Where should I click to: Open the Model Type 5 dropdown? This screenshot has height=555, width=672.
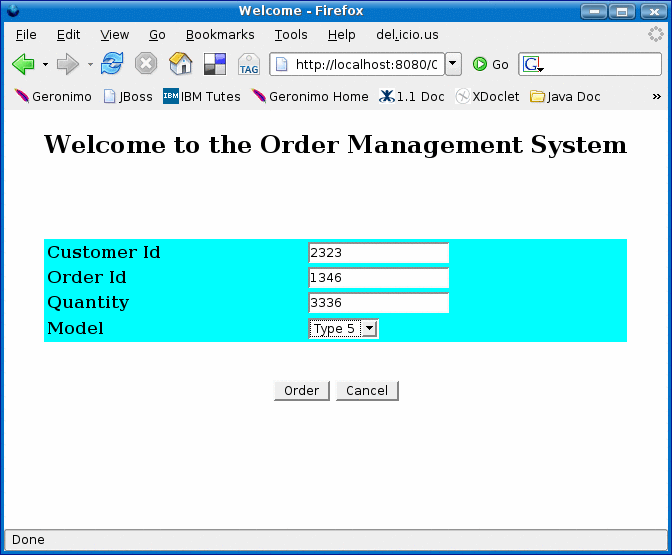coord(343,329)
